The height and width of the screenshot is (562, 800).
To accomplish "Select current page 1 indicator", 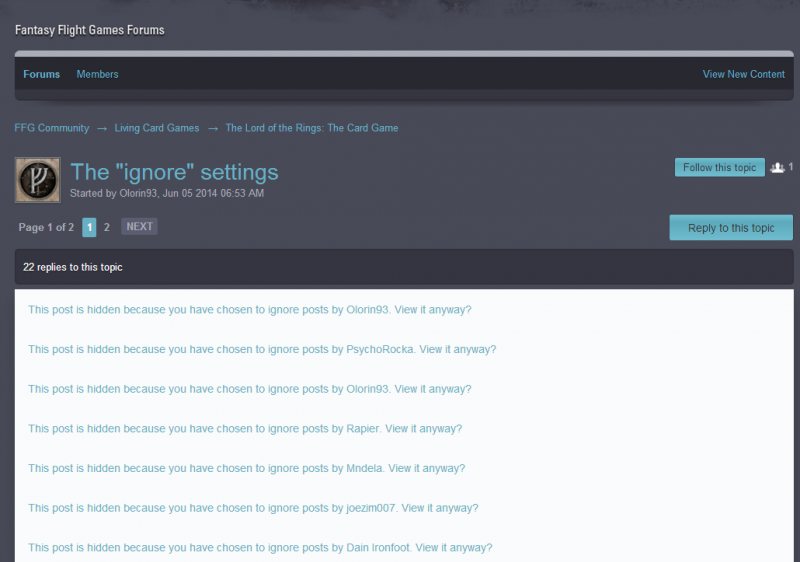I will (89, 227).
